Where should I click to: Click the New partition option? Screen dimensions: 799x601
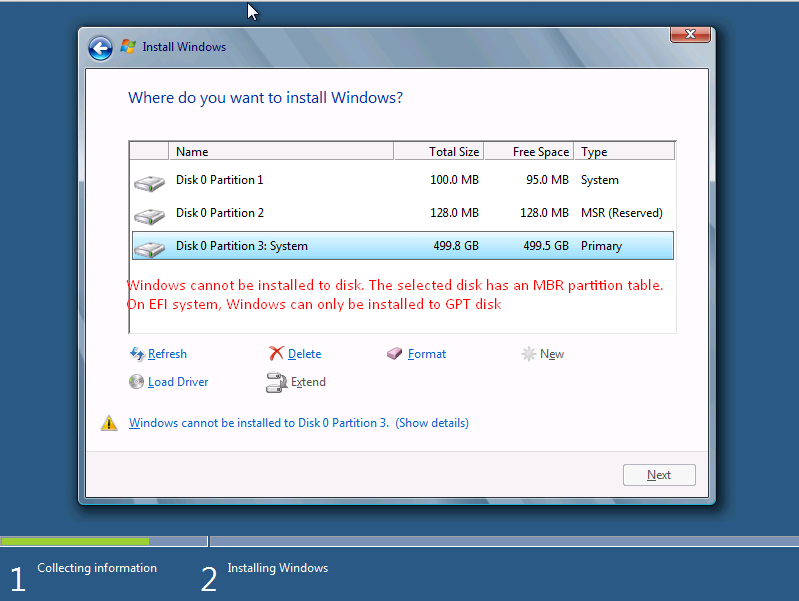(x=552, y=354)
